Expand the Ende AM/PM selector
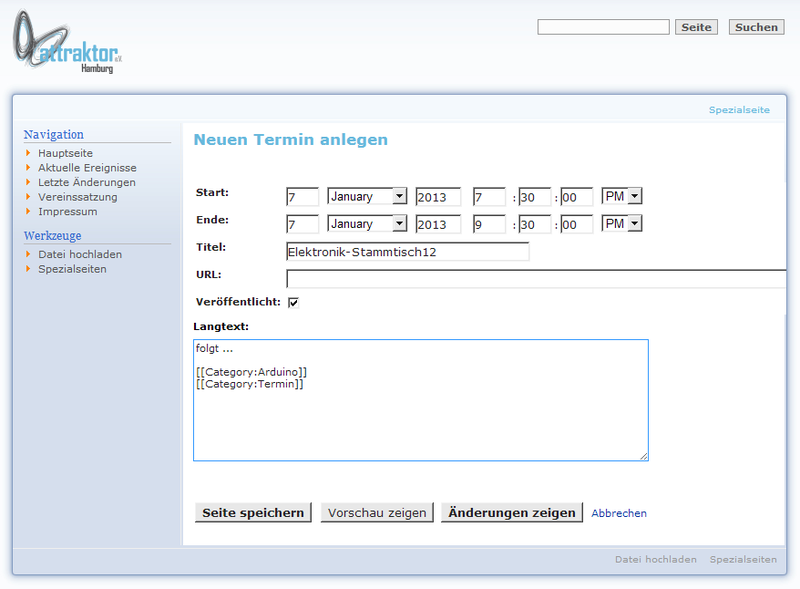 tap(621, 224)
